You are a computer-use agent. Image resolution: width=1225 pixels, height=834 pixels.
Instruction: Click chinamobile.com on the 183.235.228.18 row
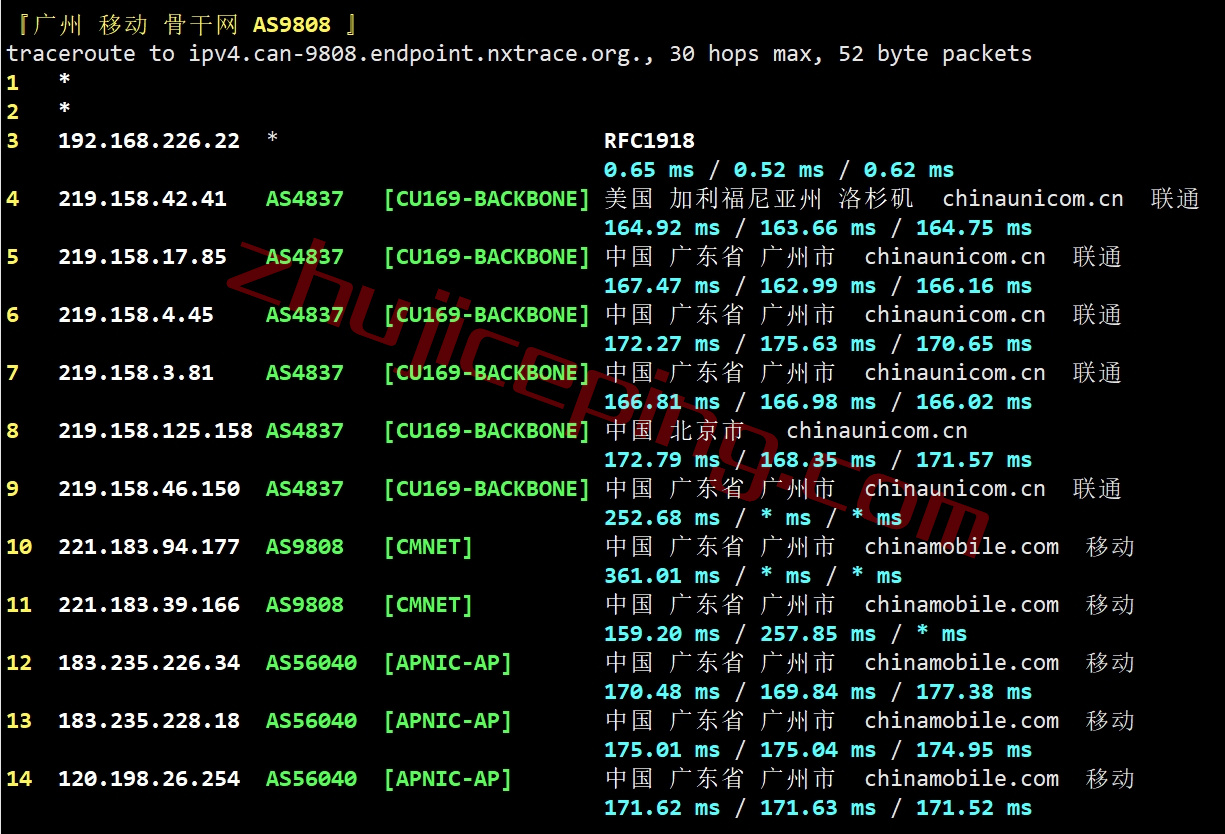pos(962,721)
